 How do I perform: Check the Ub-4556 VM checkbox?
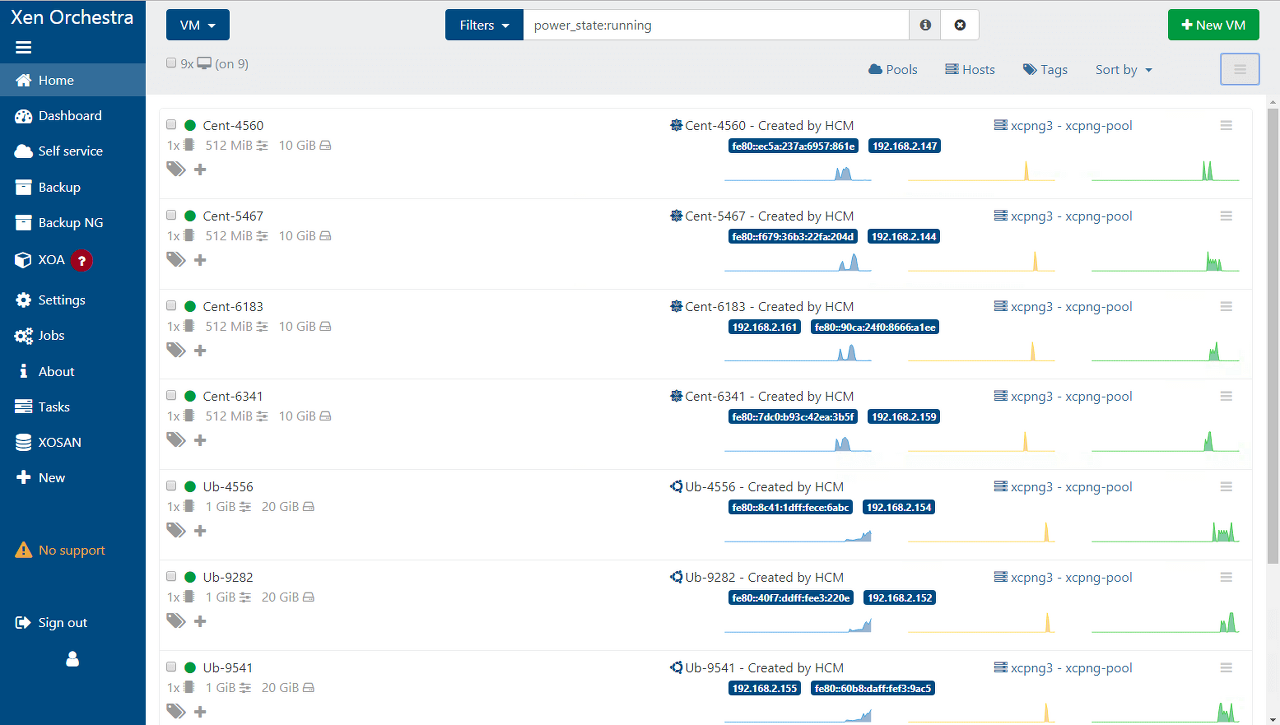(x=171, y=486)
